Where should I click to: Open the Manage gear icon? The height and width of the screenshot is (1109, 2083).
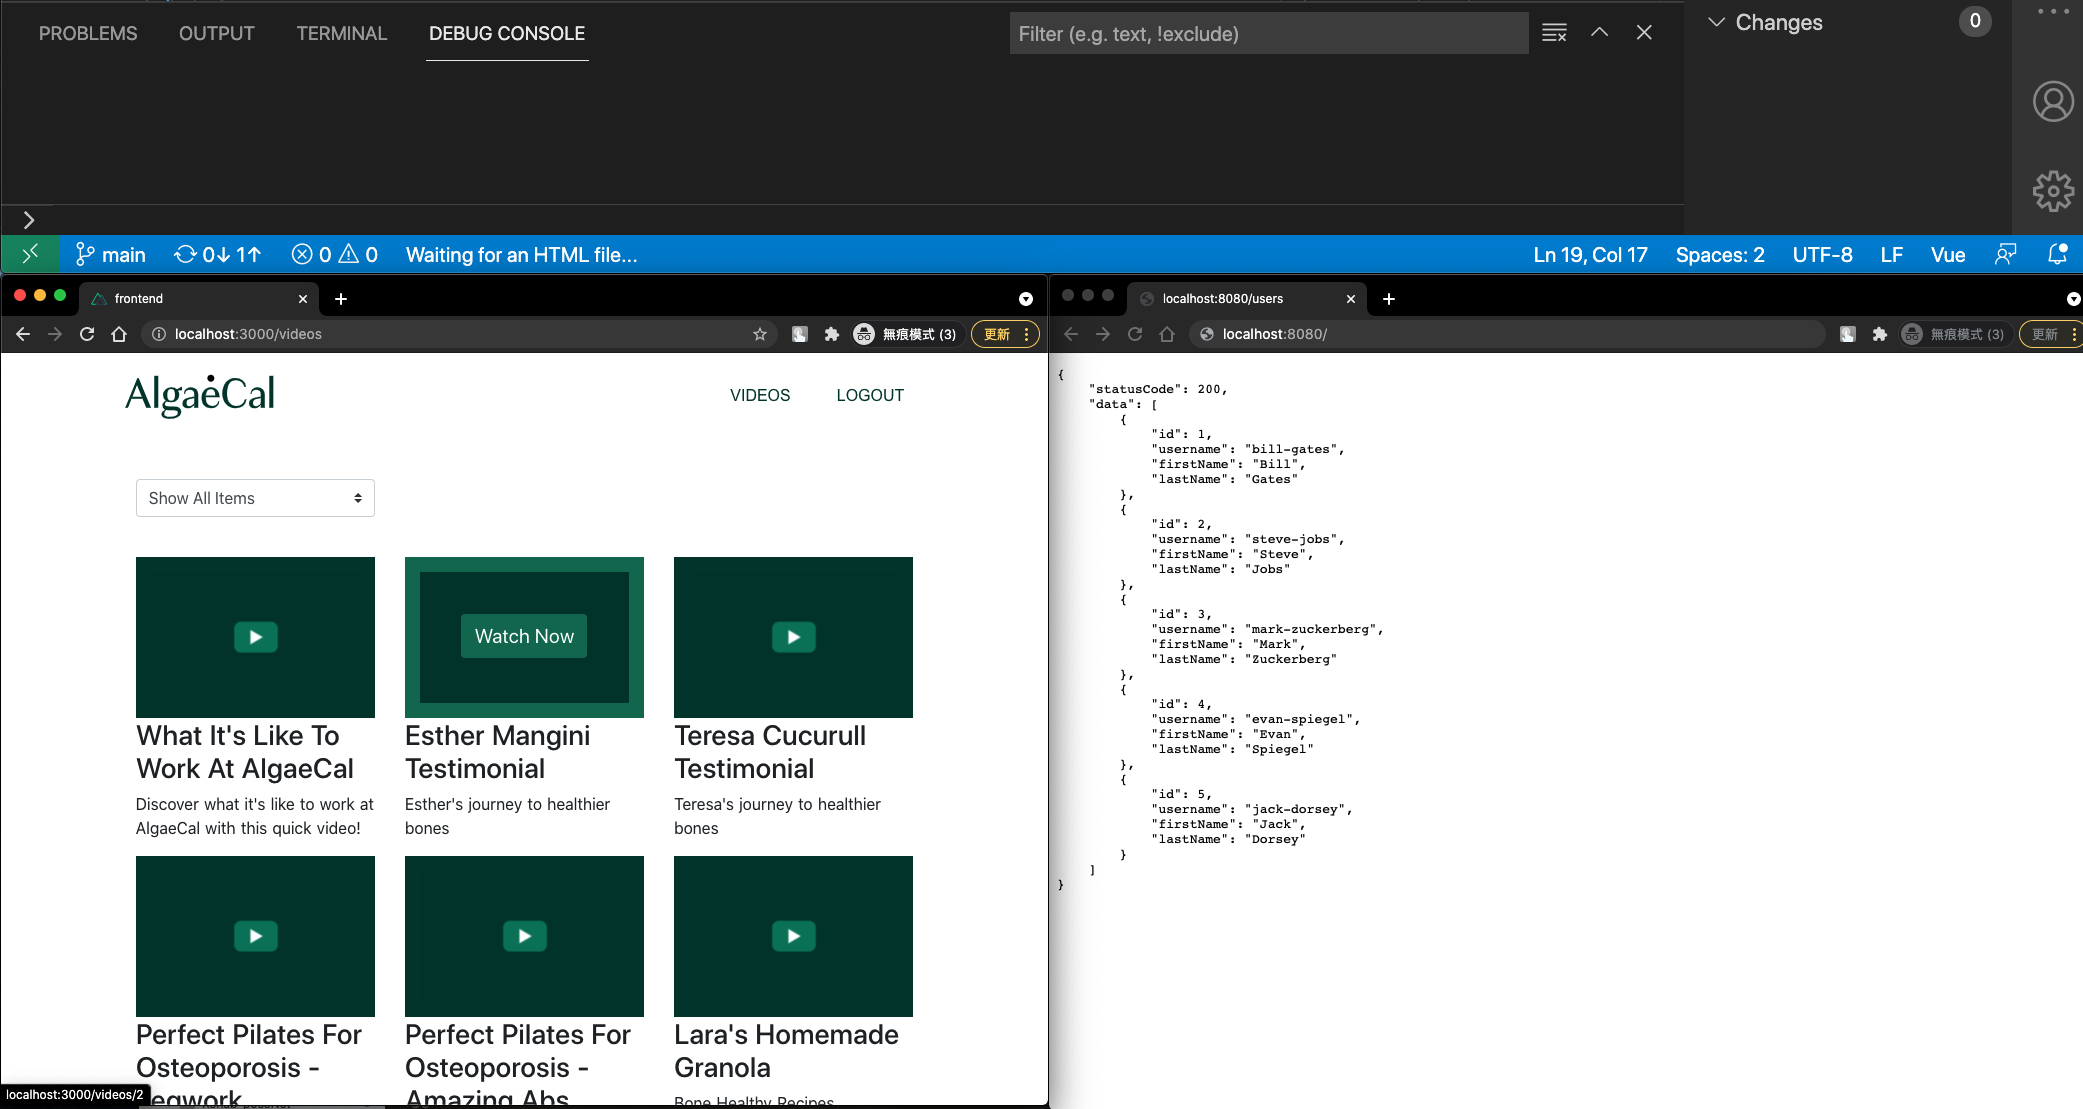2053,190
